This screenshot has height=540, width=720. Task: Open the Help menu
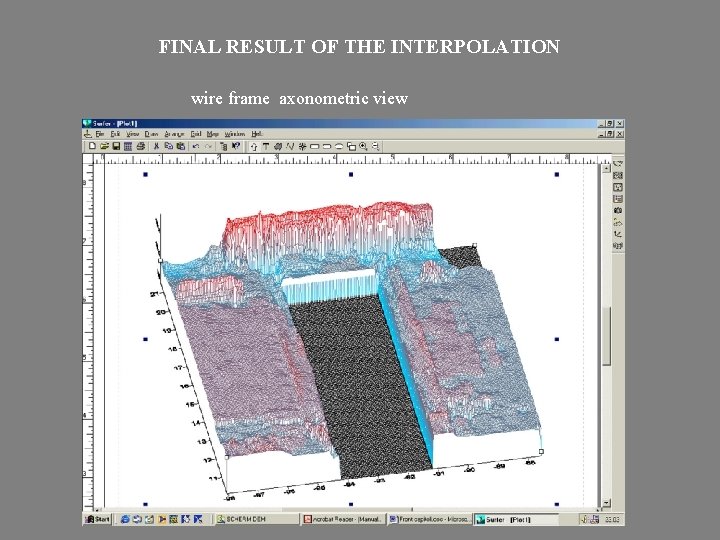257,134
